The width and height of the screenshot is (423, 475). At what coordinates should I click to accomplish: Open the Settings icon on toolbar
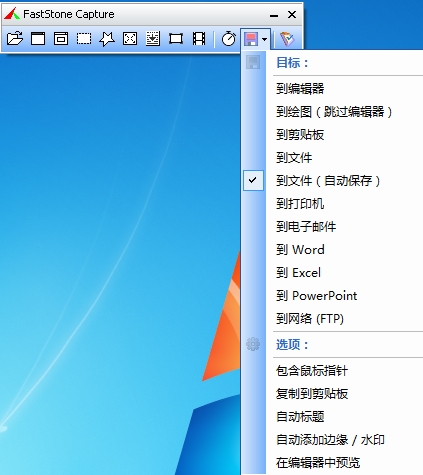click(287, 39)
